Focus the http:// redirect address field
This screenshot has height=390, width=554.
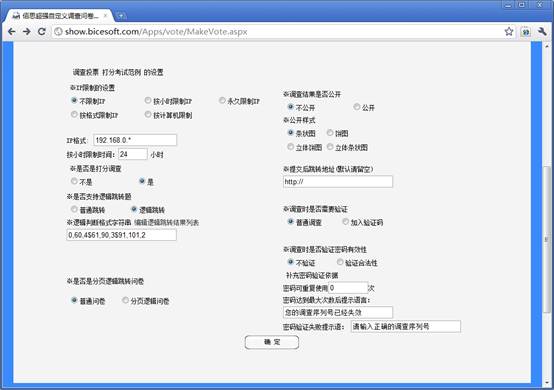click(338, 182)
